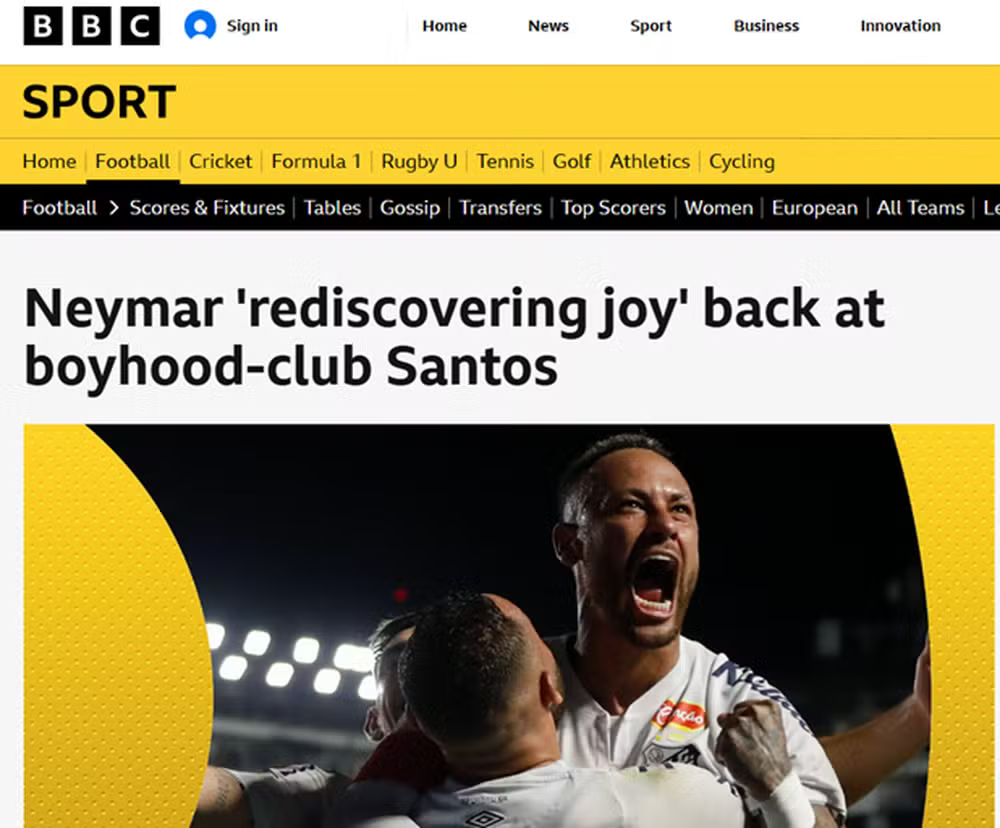Go to Transfers page
This screenshot has height=828, width=1000.
click(501, 208)
